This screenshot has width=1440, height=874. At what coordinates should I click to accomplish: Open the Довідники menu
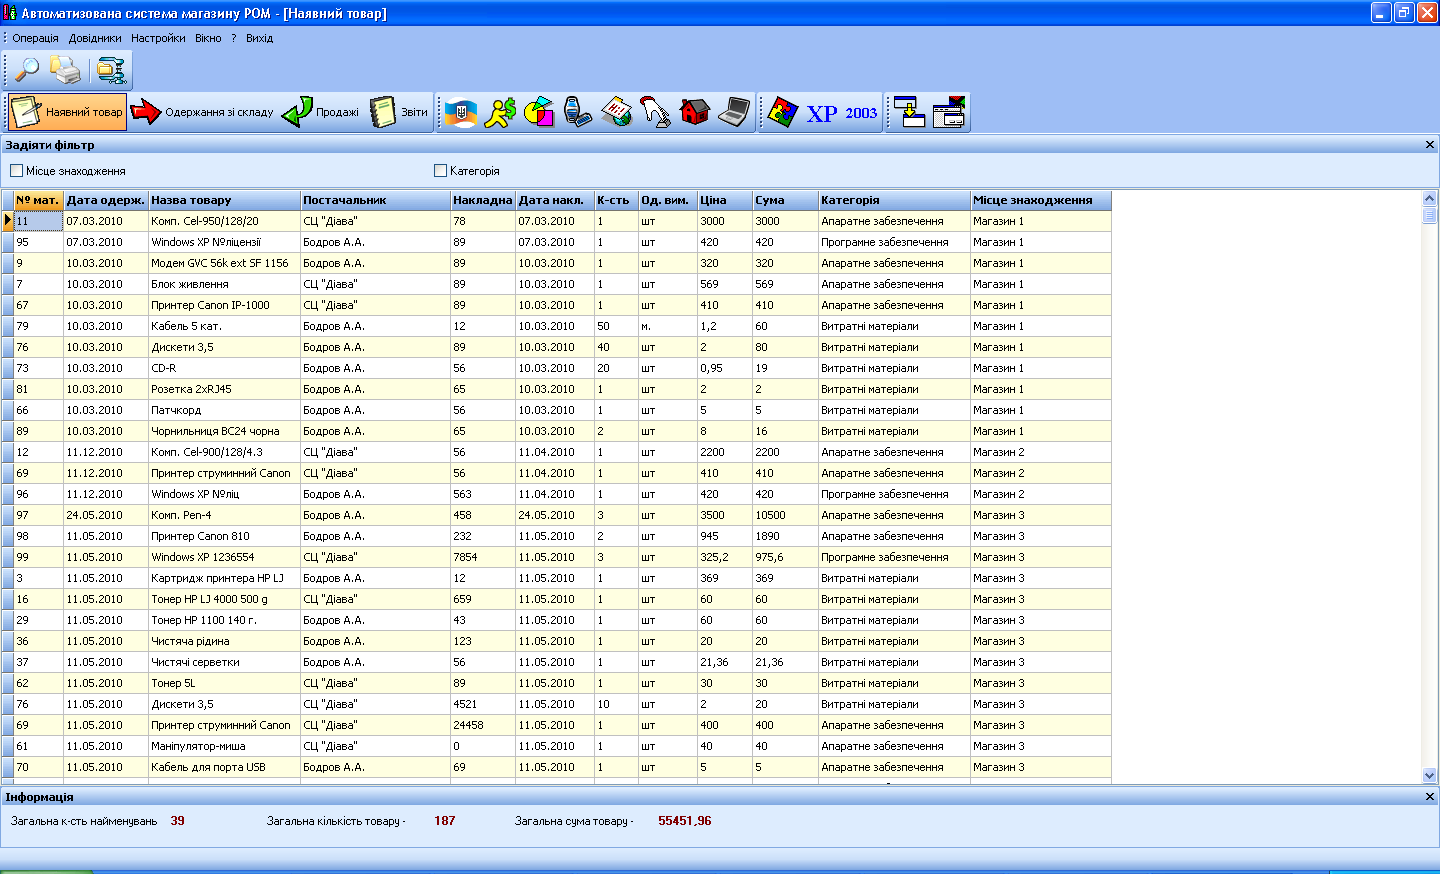(95, 38)
